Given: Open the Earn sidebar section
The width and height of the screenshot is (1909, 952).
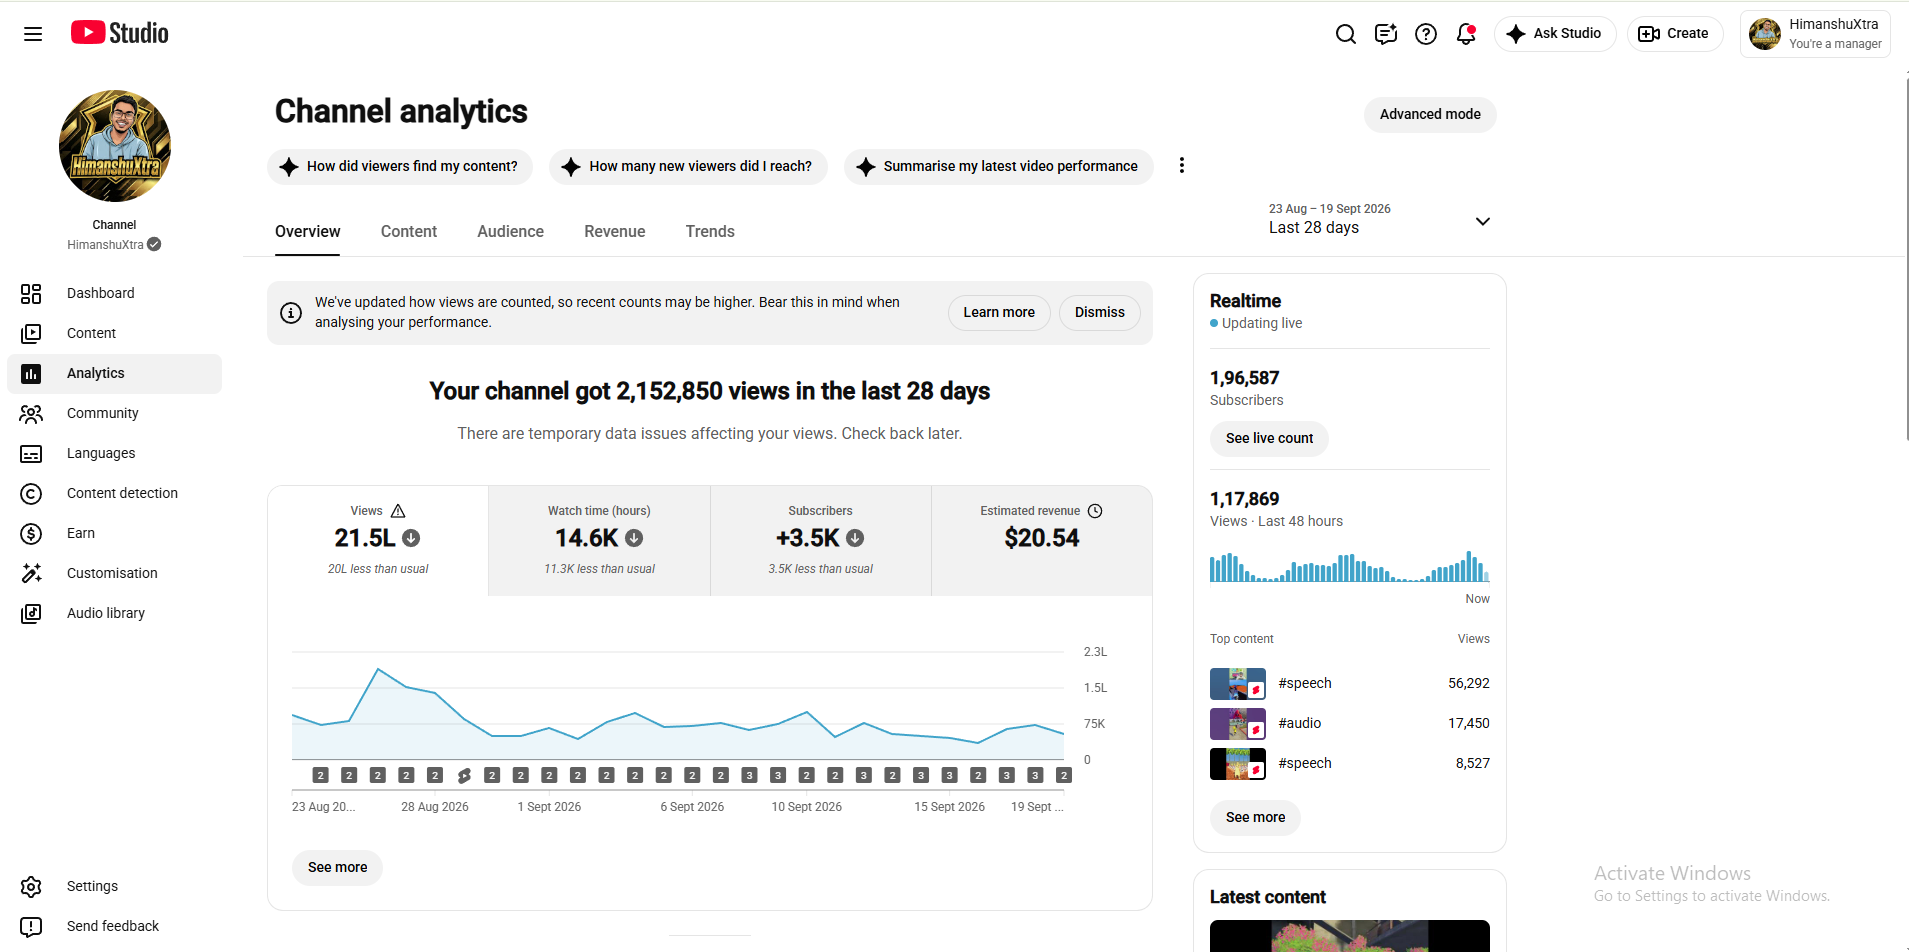Looking at the screenshot, I should [x=114, y=533].
